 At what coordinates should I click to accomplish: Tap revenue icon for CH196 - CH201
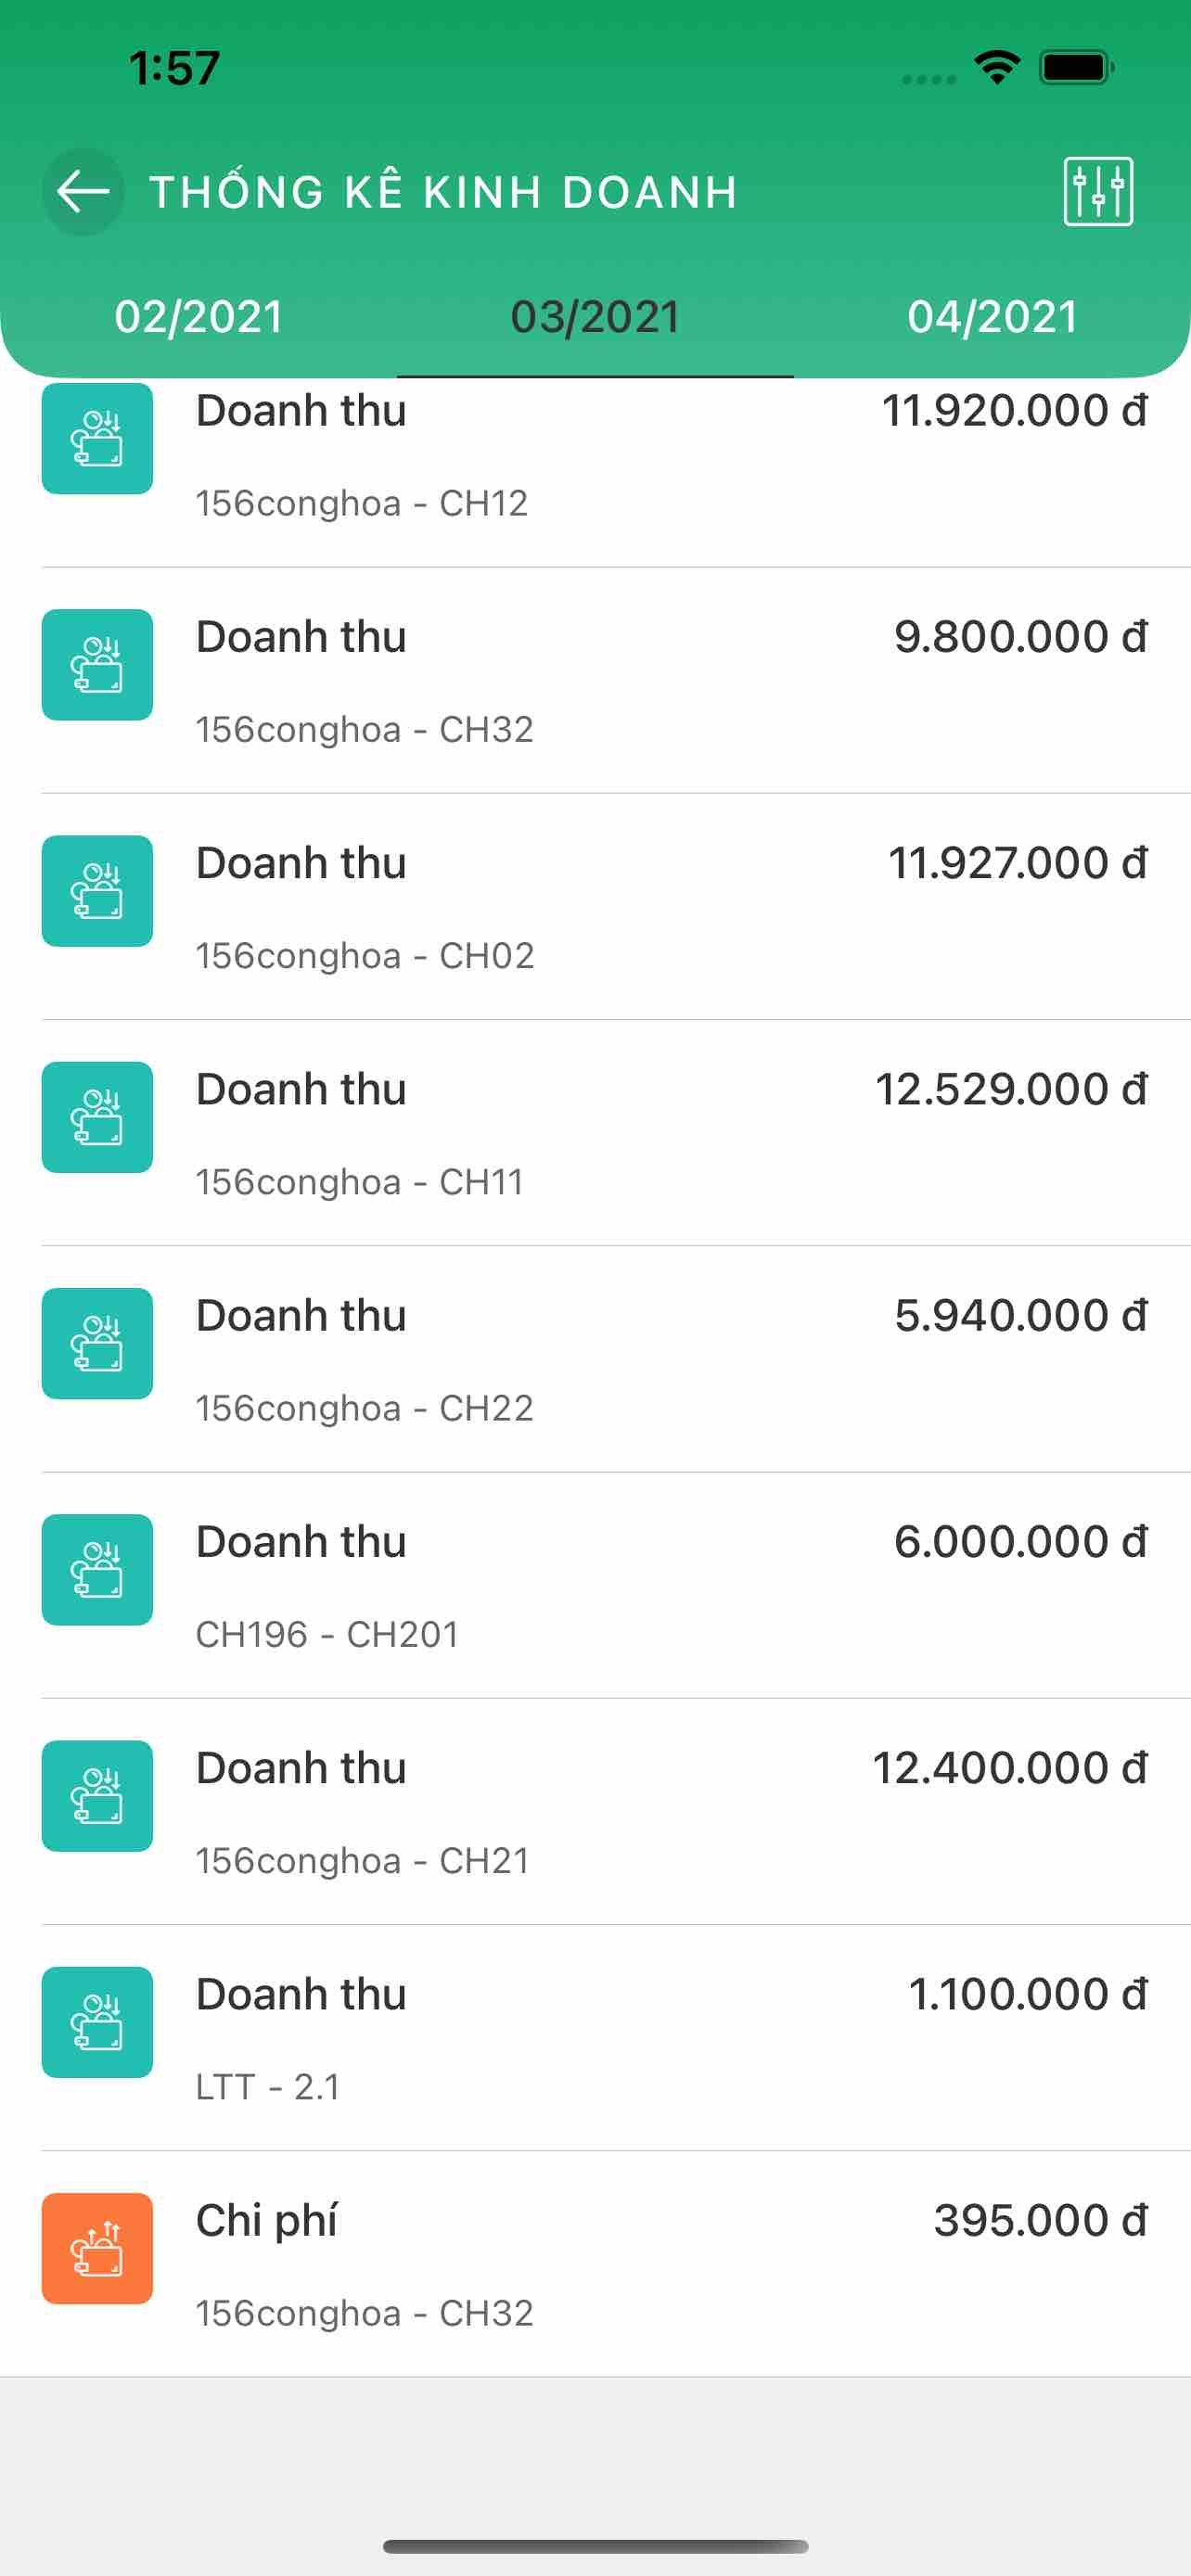pyautogui.click(x=97, y=1570)
